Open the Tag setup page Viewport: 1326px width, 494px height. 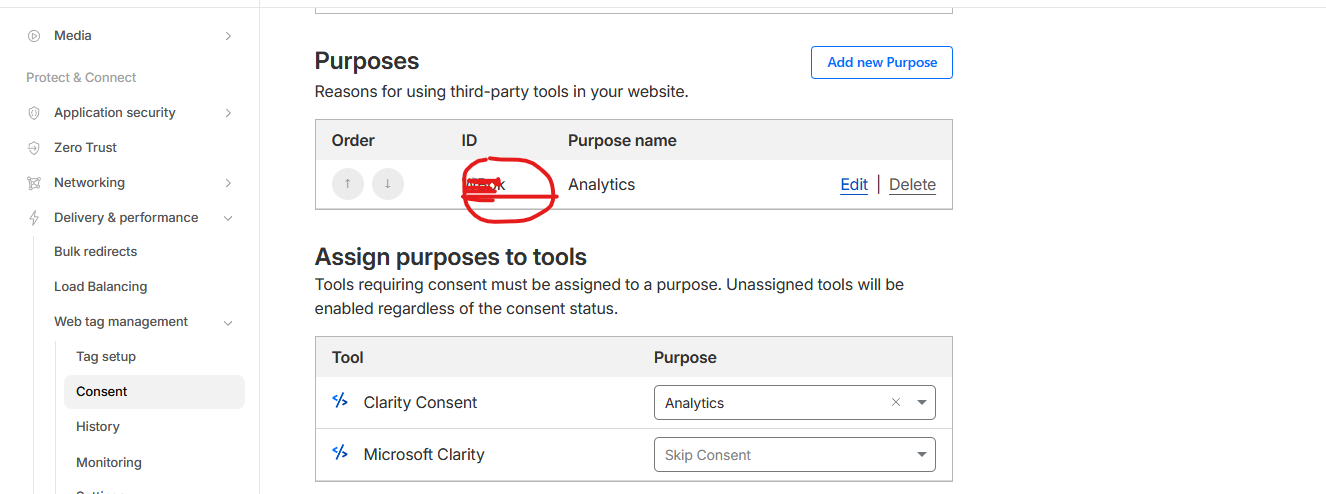click(x=106, y=357)
